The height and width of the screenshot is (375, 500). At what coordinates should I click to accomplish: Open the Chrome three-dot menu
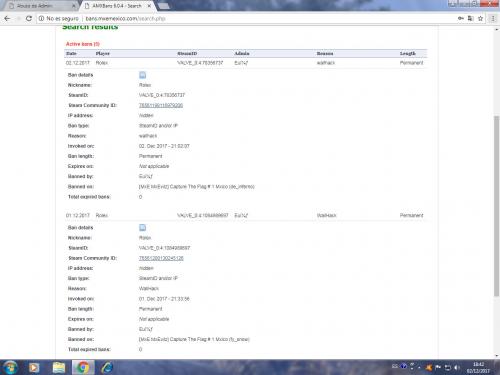tap(493, 18)
